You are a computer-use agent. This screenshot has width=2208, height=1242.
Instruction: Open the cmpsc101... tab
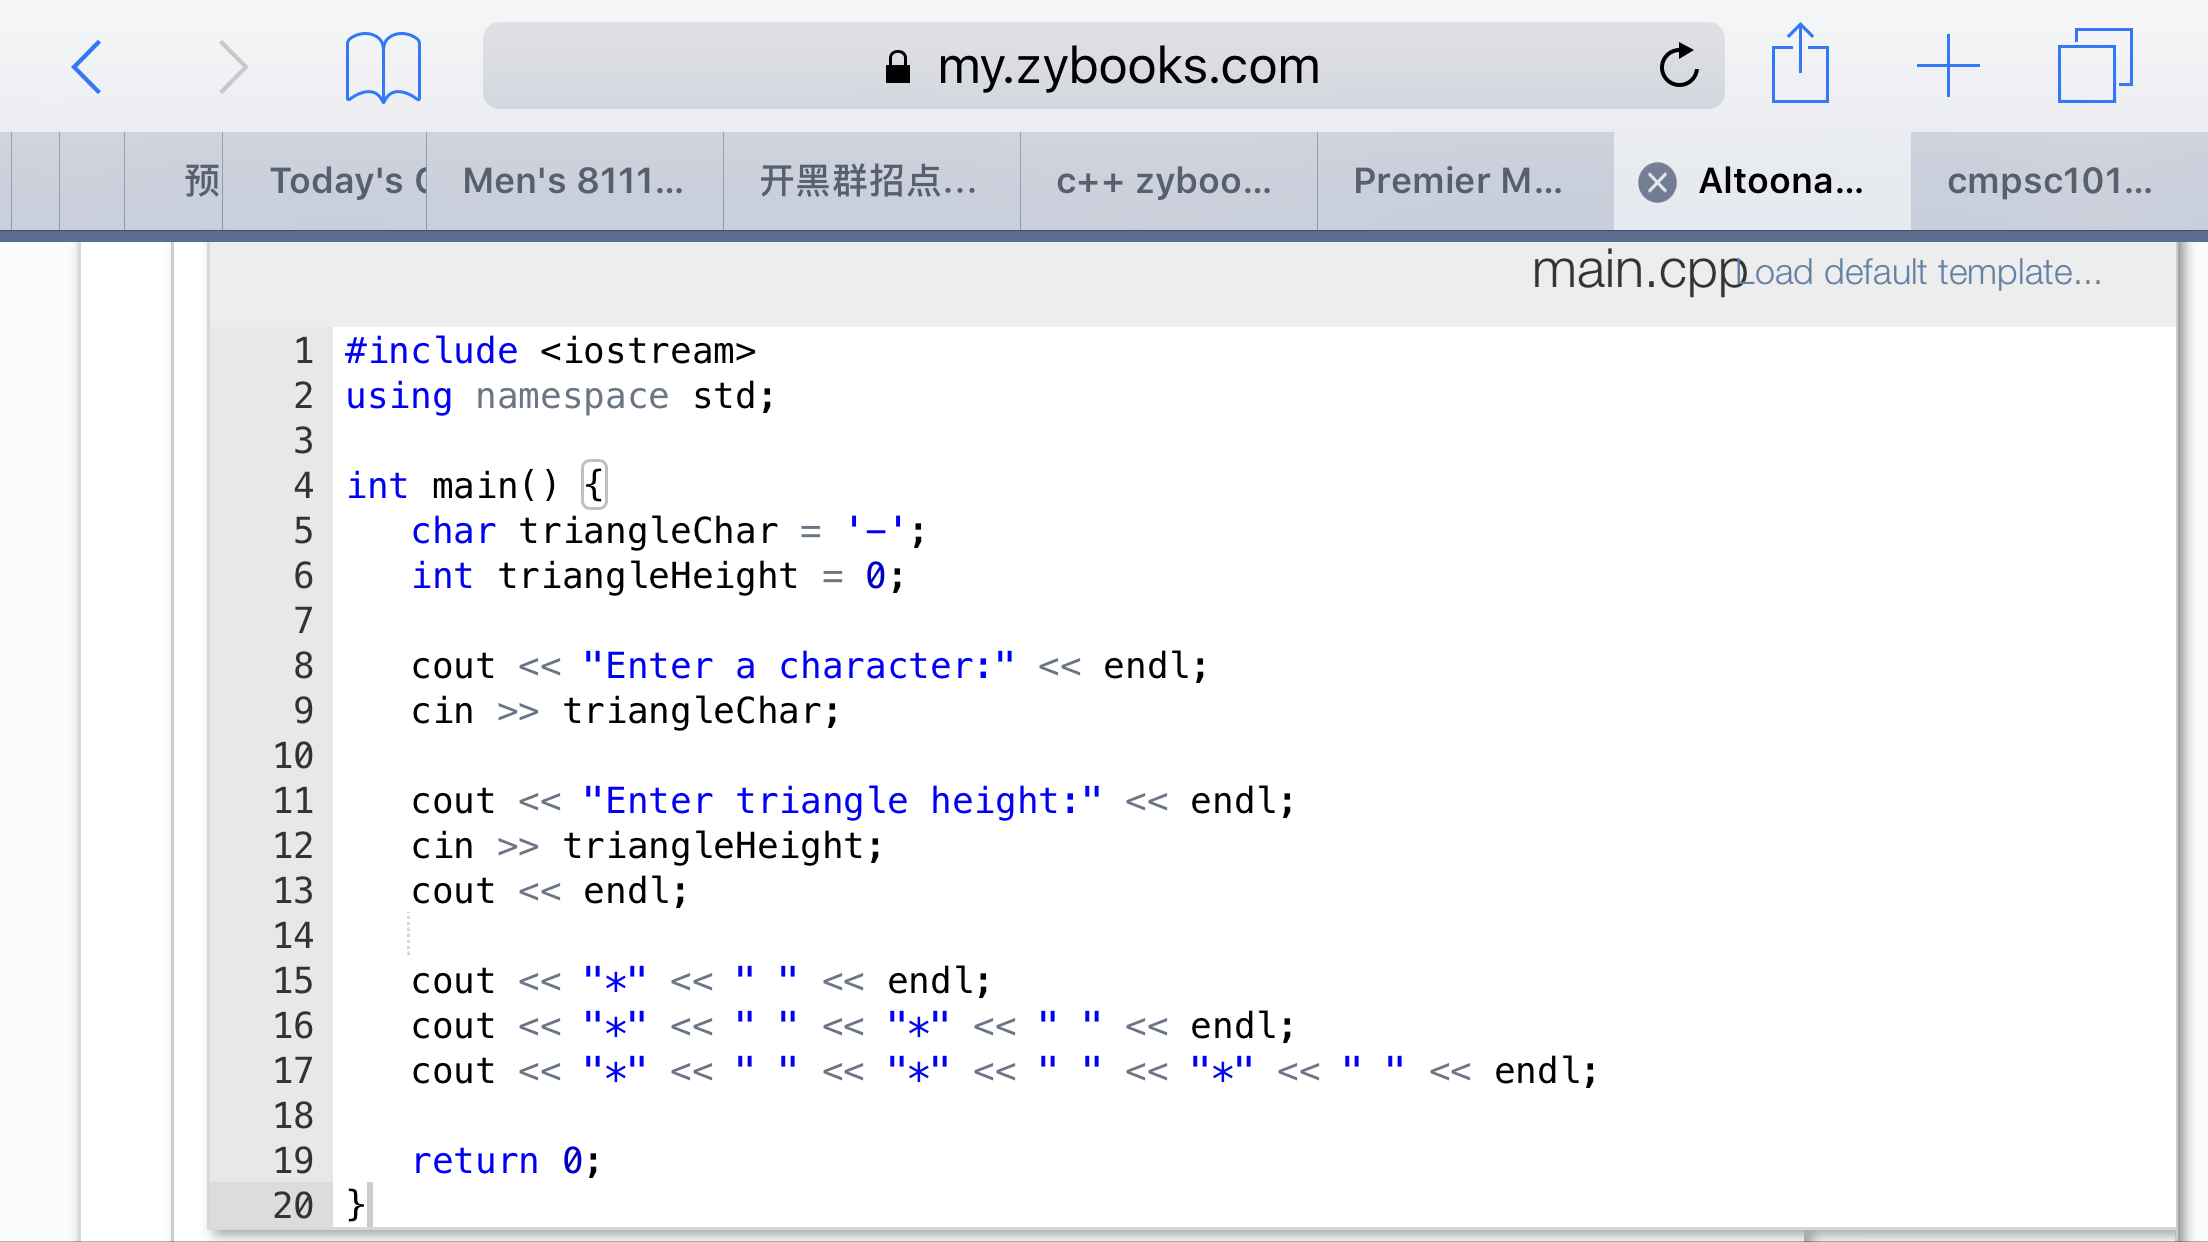click(x=2049, y=181)
